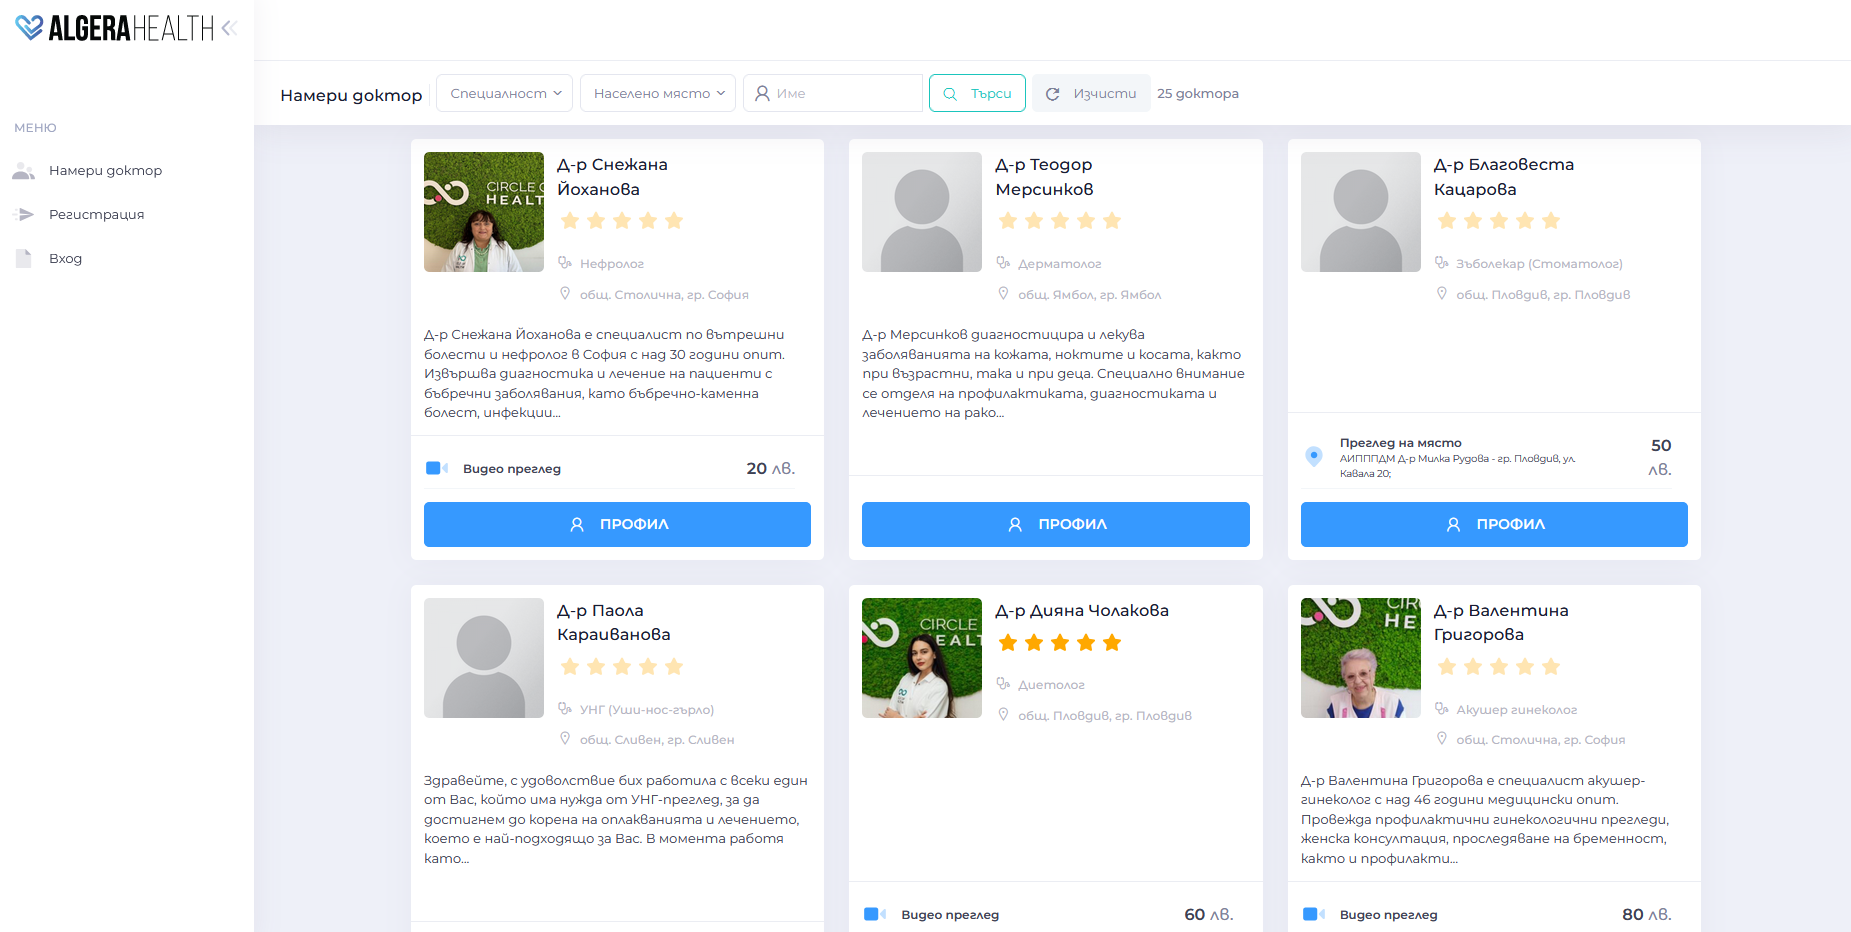Open ПРОФИЛ of Д-р Благовеста Кацарова
The height and width of the screenshot is (932, 1851).
[x=1494, y=524]
